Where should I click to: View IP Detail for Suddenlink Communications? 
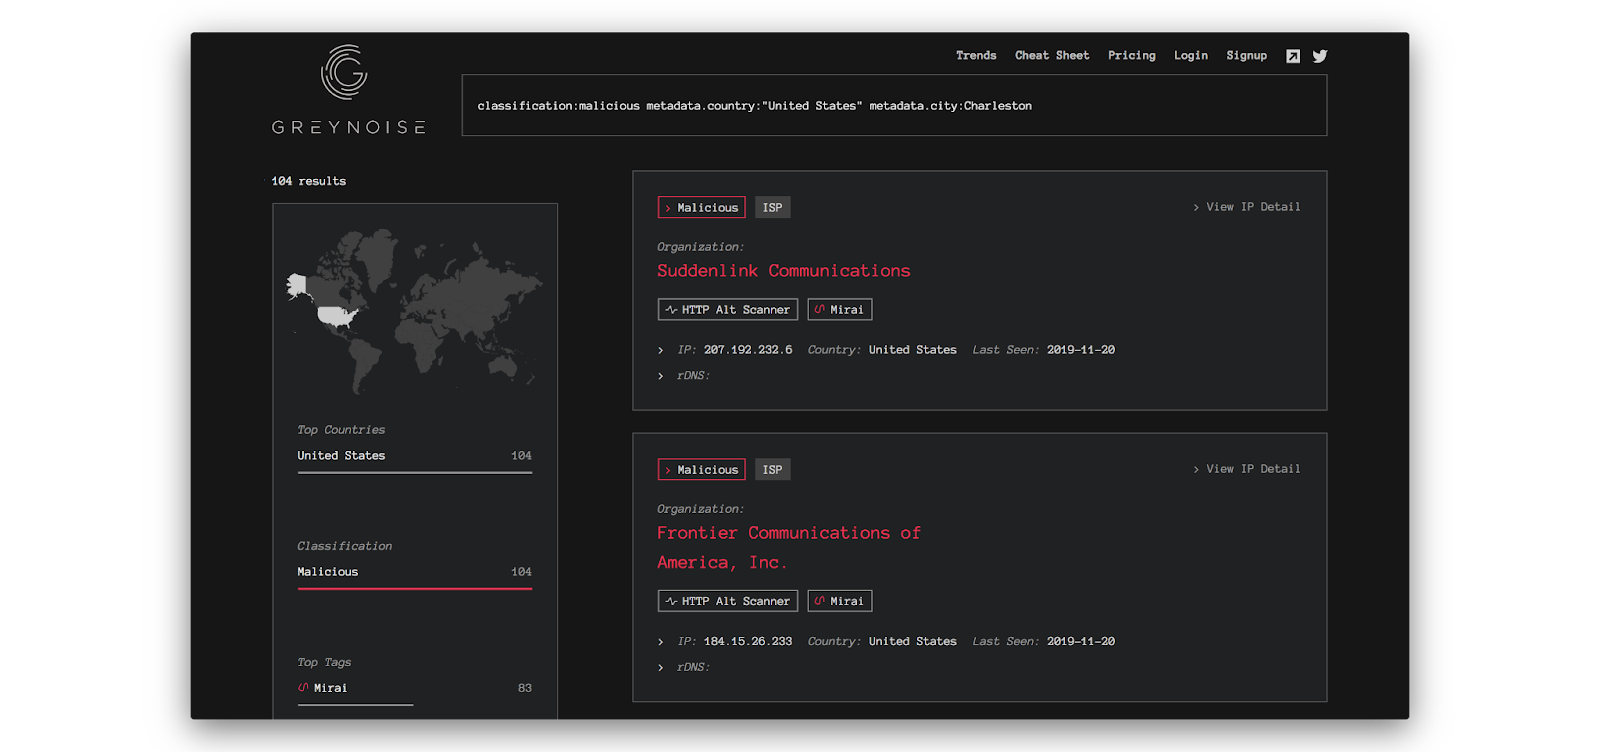tap(1247, 207)
